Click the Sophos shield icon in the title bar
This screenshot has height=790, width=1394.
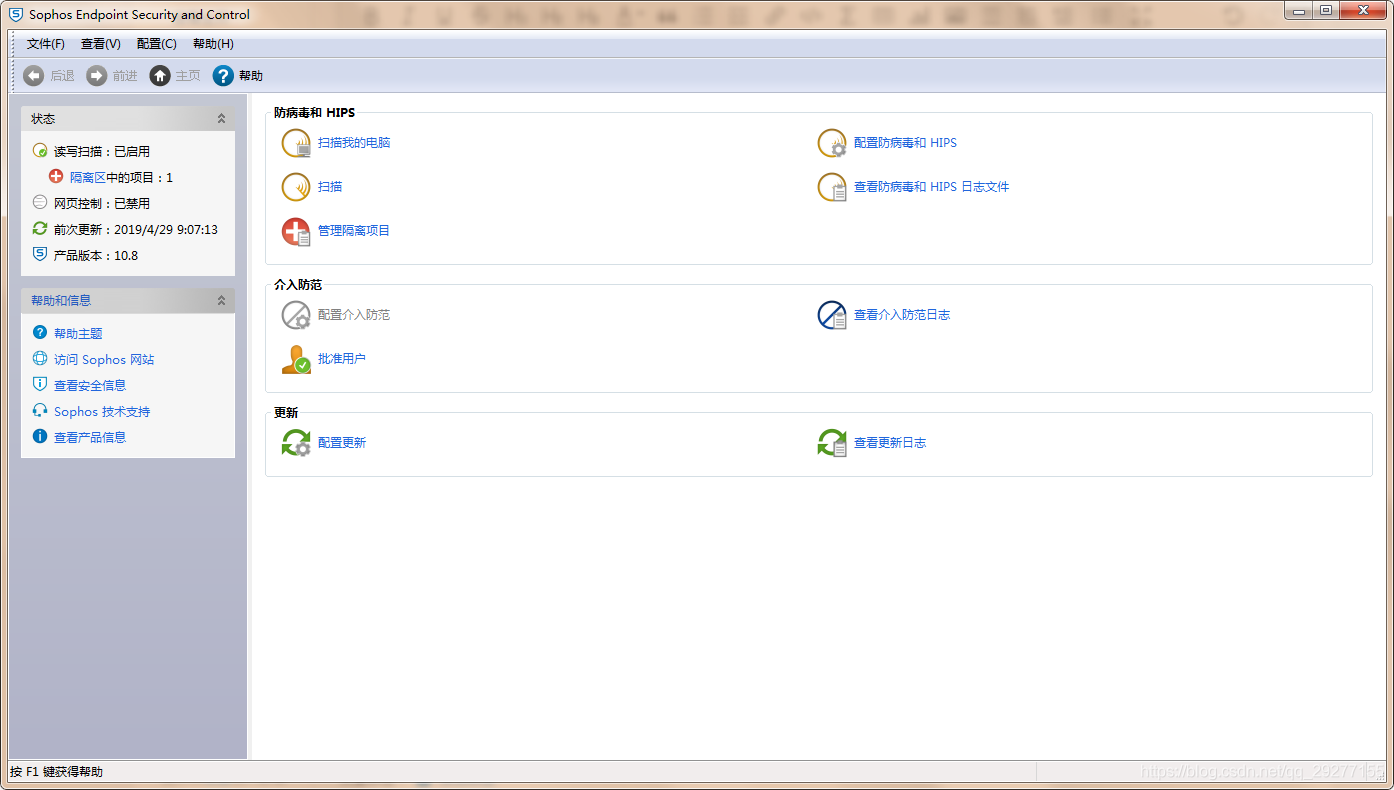pyautogui.click(x=16, y=15)
